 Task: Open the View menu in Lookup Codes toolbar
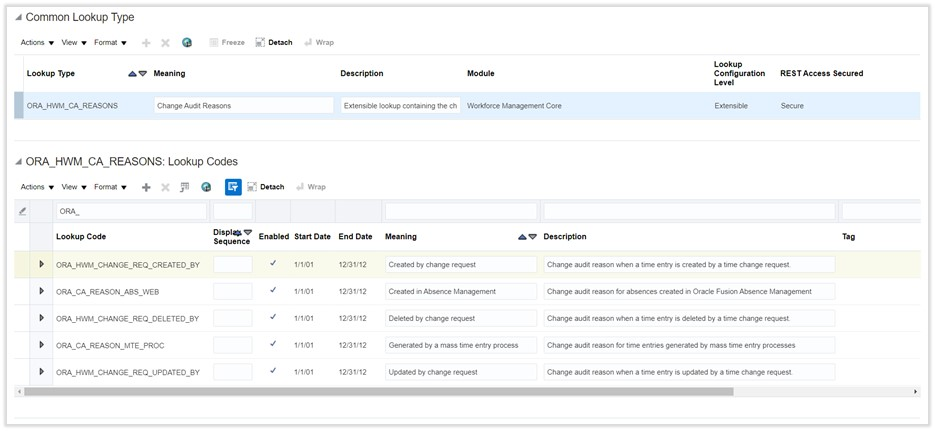74,187
